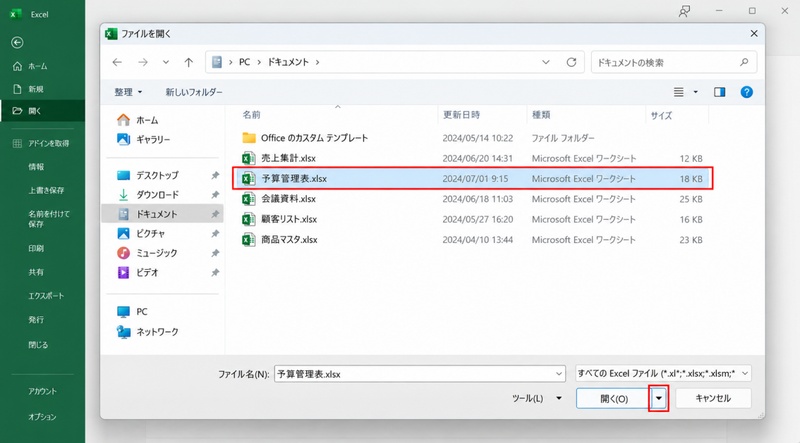Select ピクチャ in navigation pane
Viewport: 800px width, 443px height.
click(162, 233)
